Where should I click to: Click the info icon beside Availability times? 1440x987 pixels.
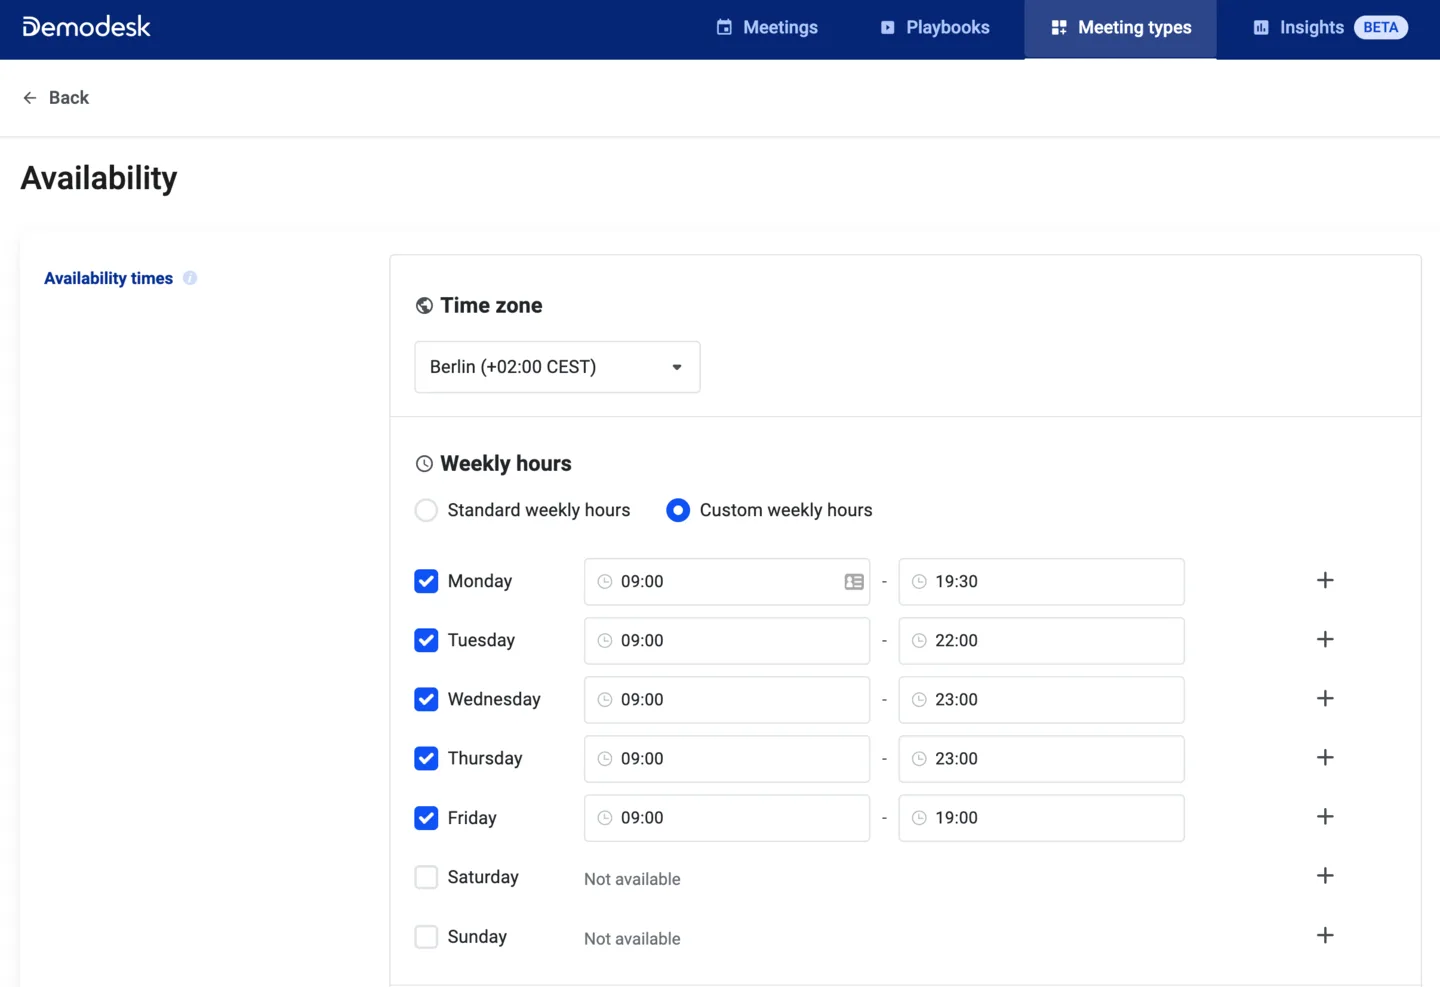coord(190,278)
